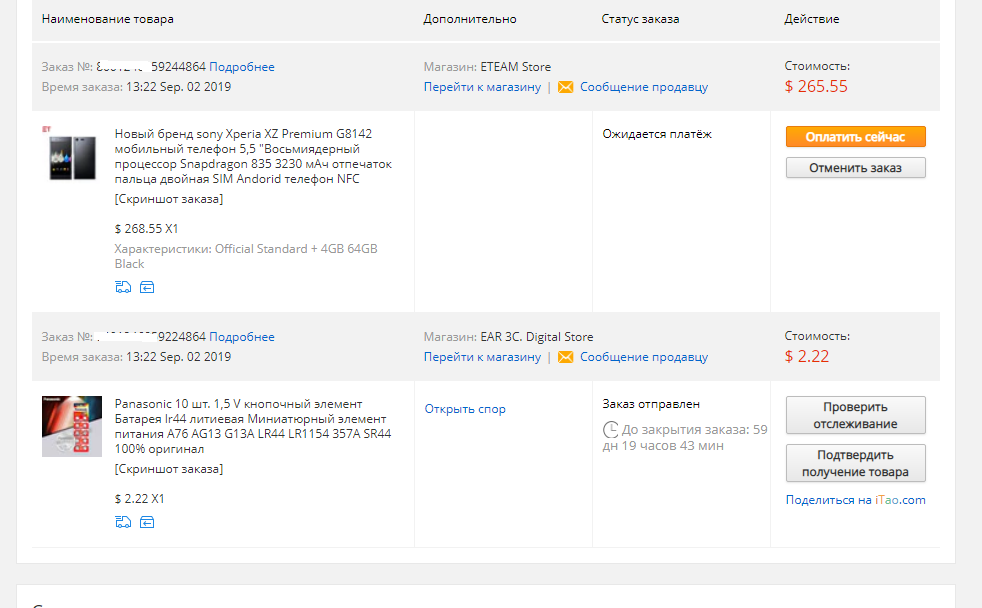Click order number ending 9224864
The height and width of the screenshot is (608, 982).
click(151, 337)
